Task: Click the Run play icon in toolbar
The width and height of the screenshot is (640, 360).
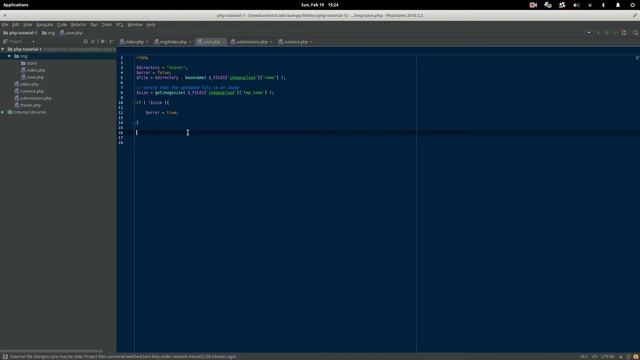Action: coord(598,33)
